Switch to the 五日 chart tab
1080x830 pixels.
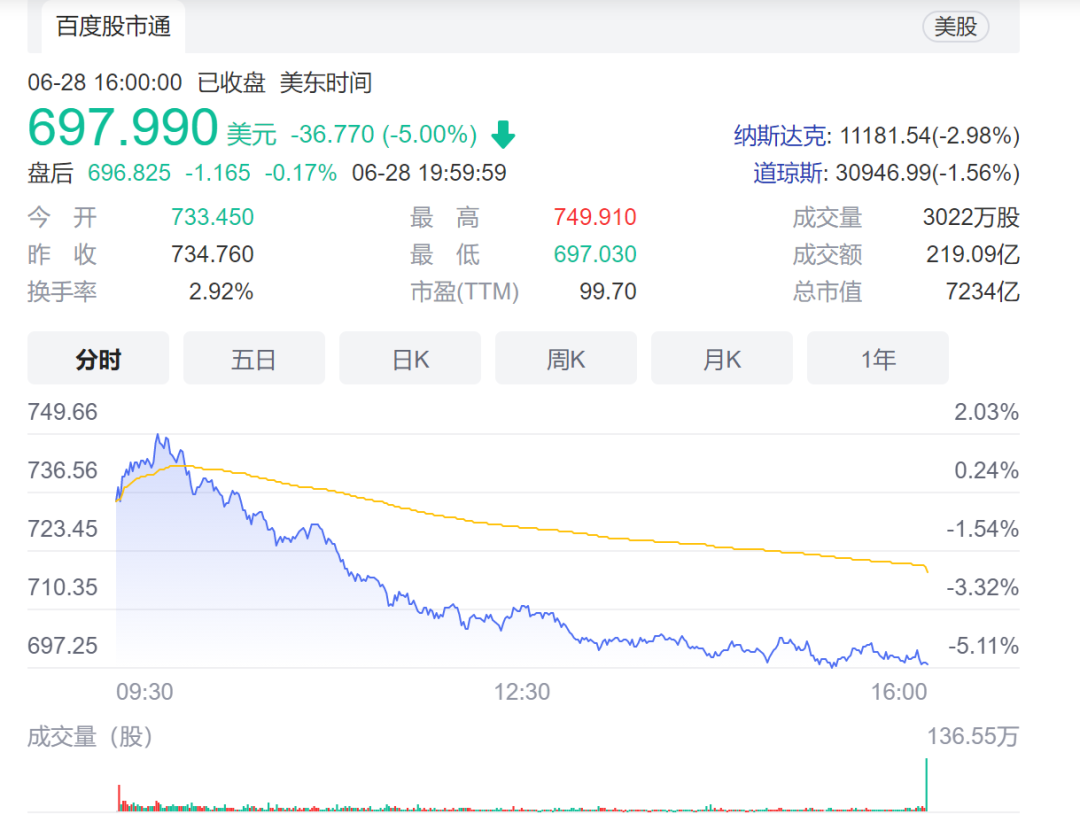point(254,359)
